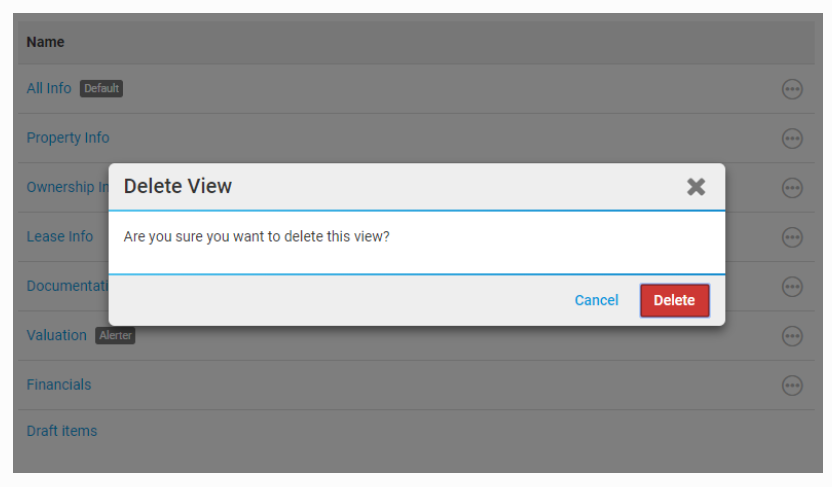This screenshot has width=832, height=487.
Task: Open the ellipsis menu for Valuation
Action: 792,336
